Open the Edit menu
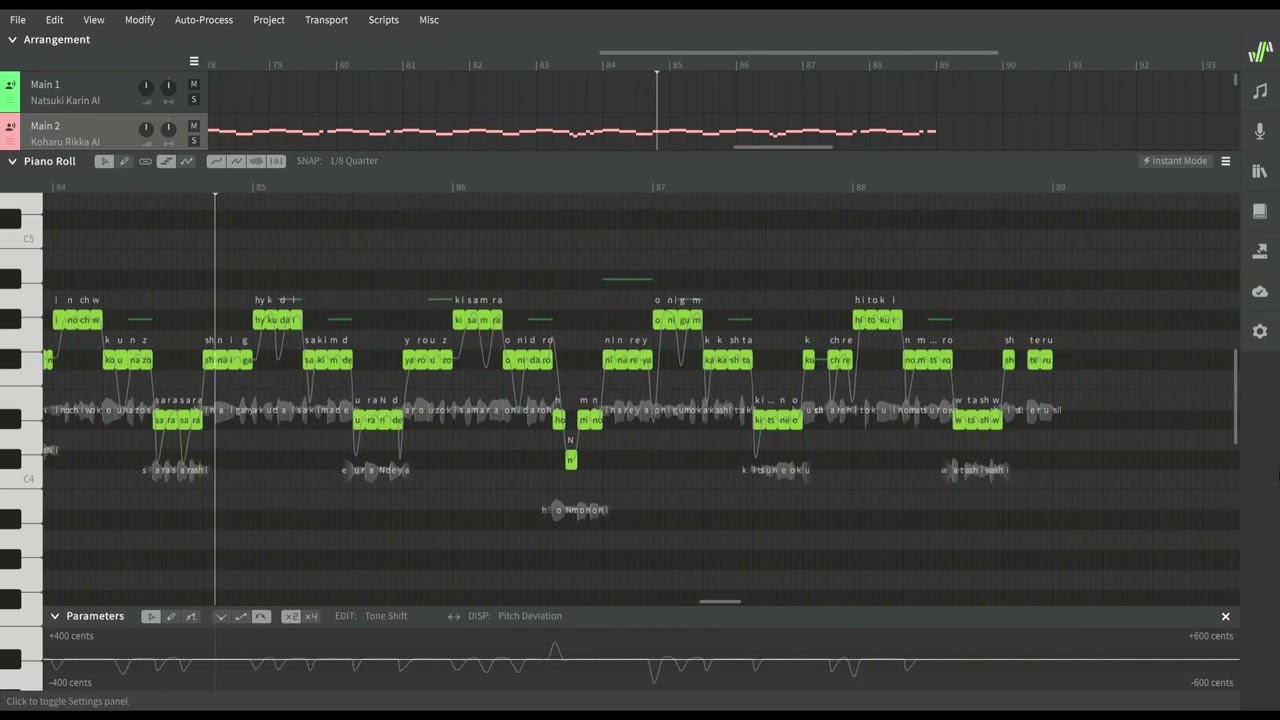Viewport: 1280px width, 720px height. pyautogui.click(x=54, y=20)
